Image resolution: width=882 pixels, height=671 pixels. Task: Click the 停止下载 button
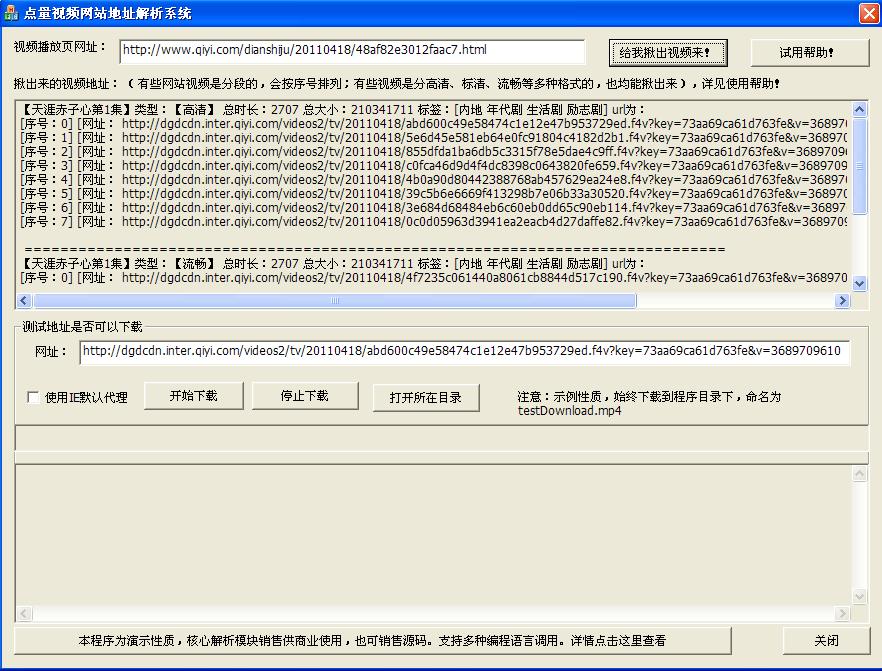[305, 396]
